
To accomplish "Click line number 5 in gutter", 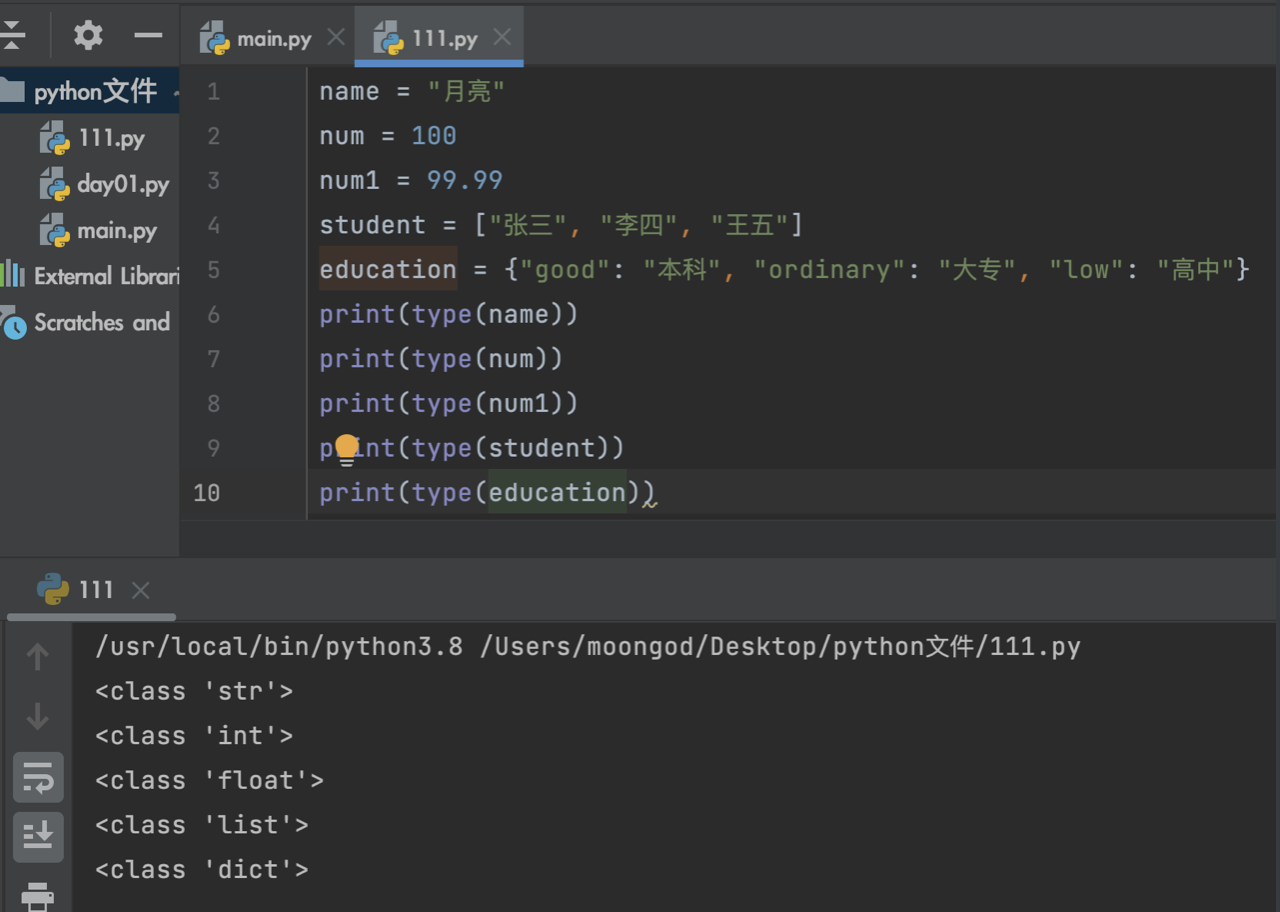I will [x=213, y=270].
